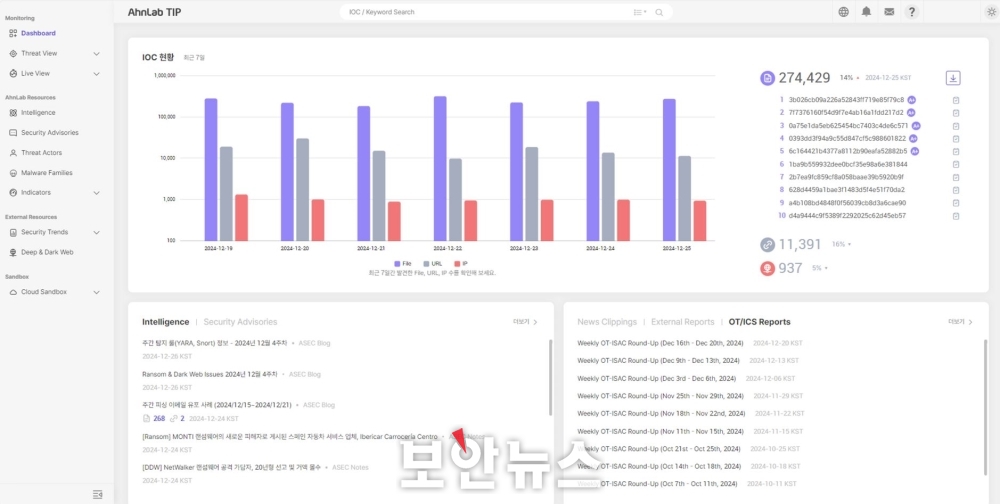Image resolution: width=1000 pixels, height=504 pixels.
Task: Click the 937 IP count icon
Action: 767,269
